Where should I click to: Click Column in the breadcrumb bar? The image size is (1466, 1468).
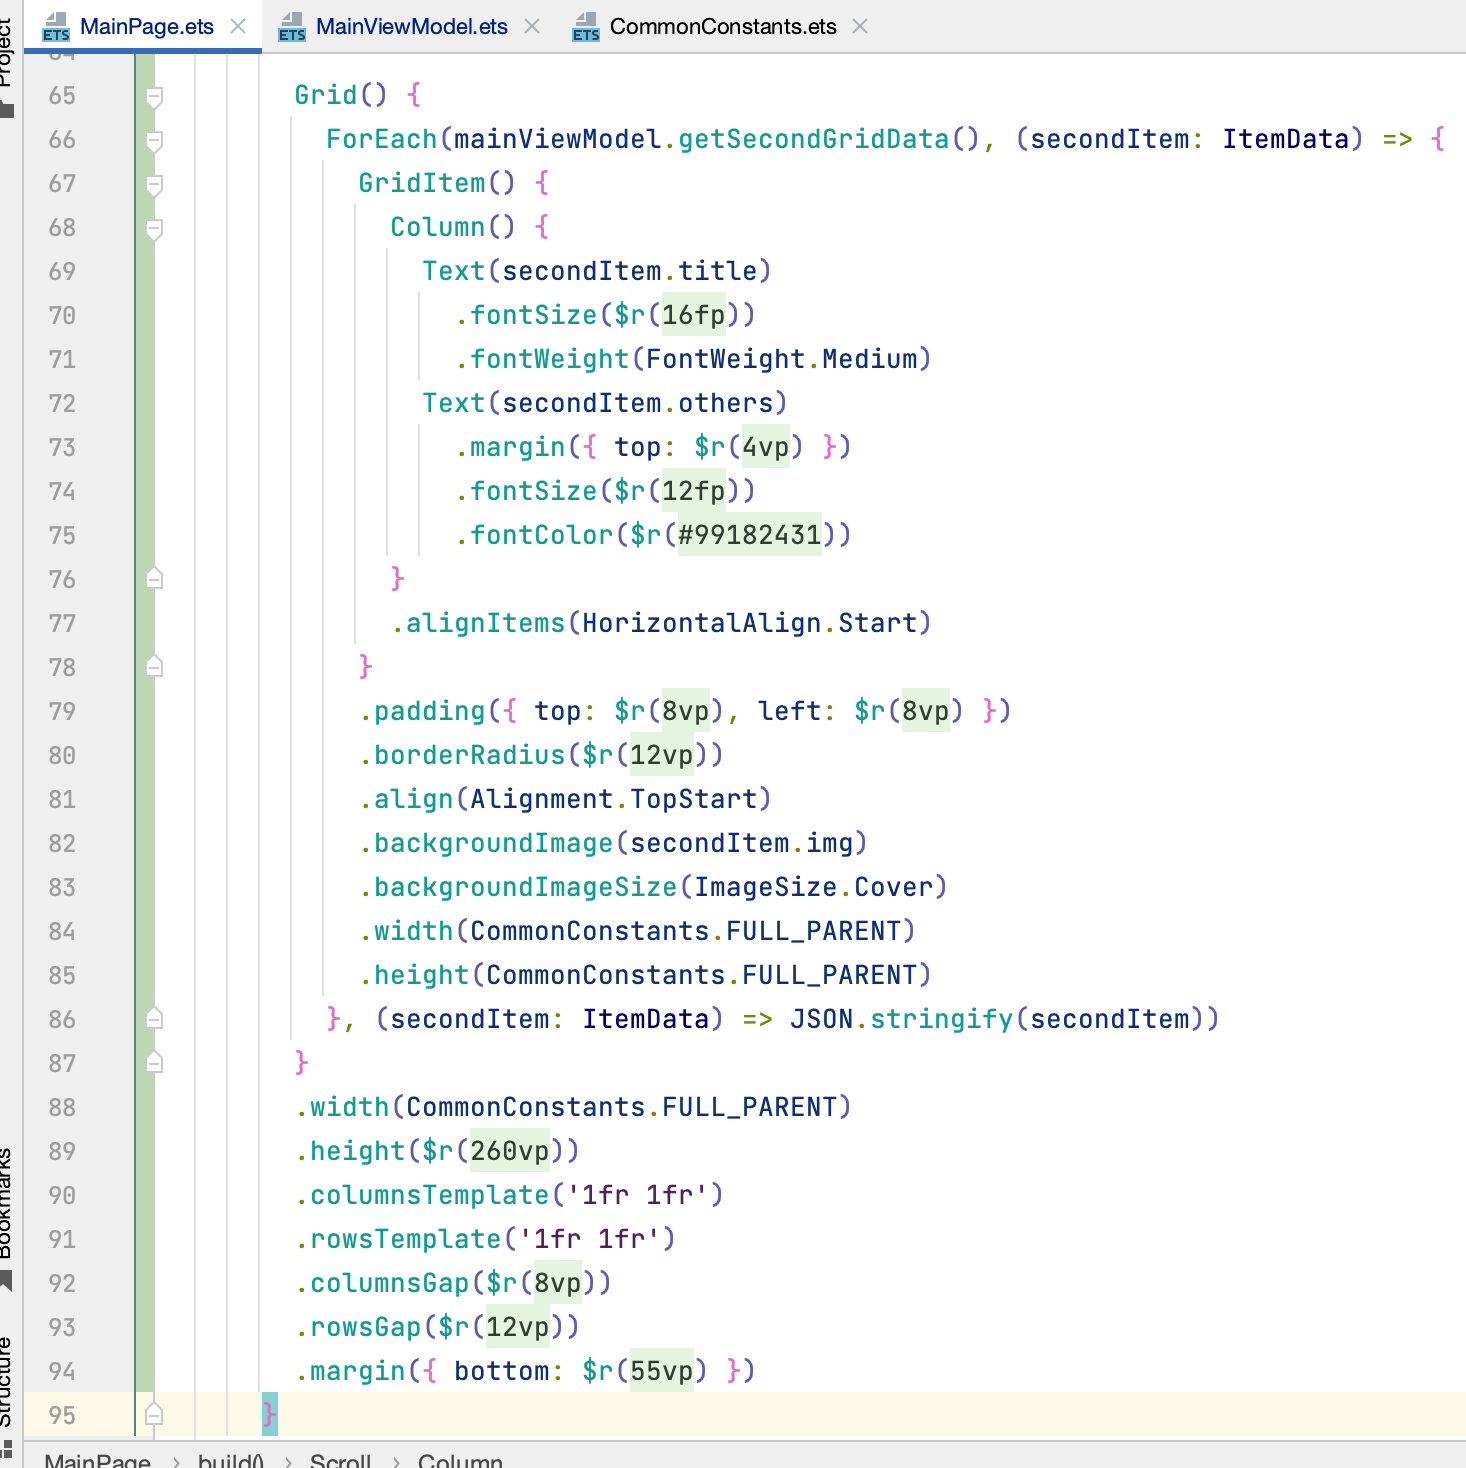tap(460, 1460)
